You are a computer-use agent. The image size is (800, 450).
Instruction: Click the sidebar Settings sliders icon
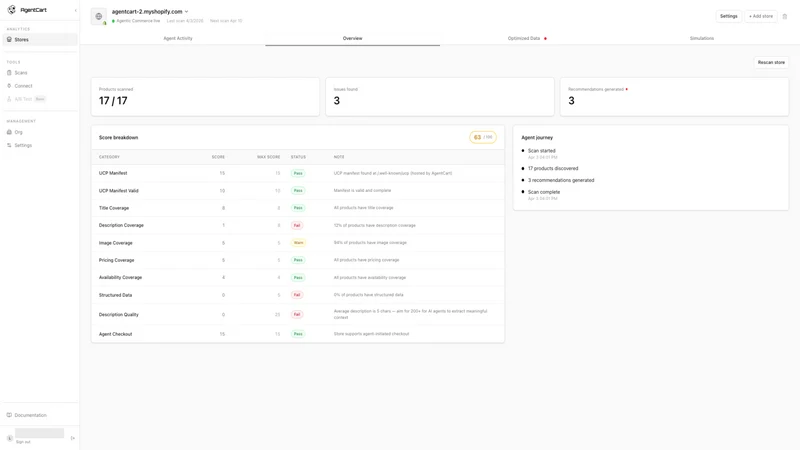(x=9, y=145)
